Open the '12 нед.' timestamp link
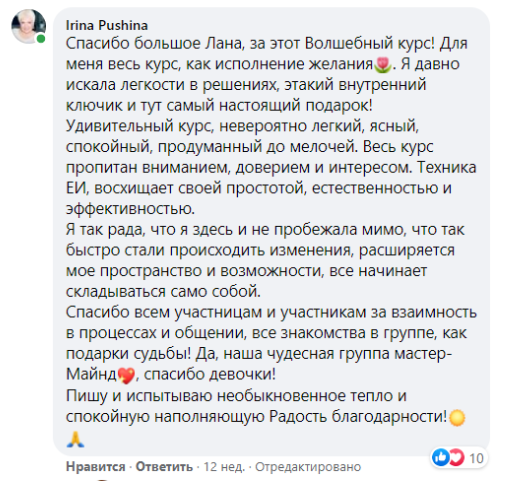 (x=224, y=467)
